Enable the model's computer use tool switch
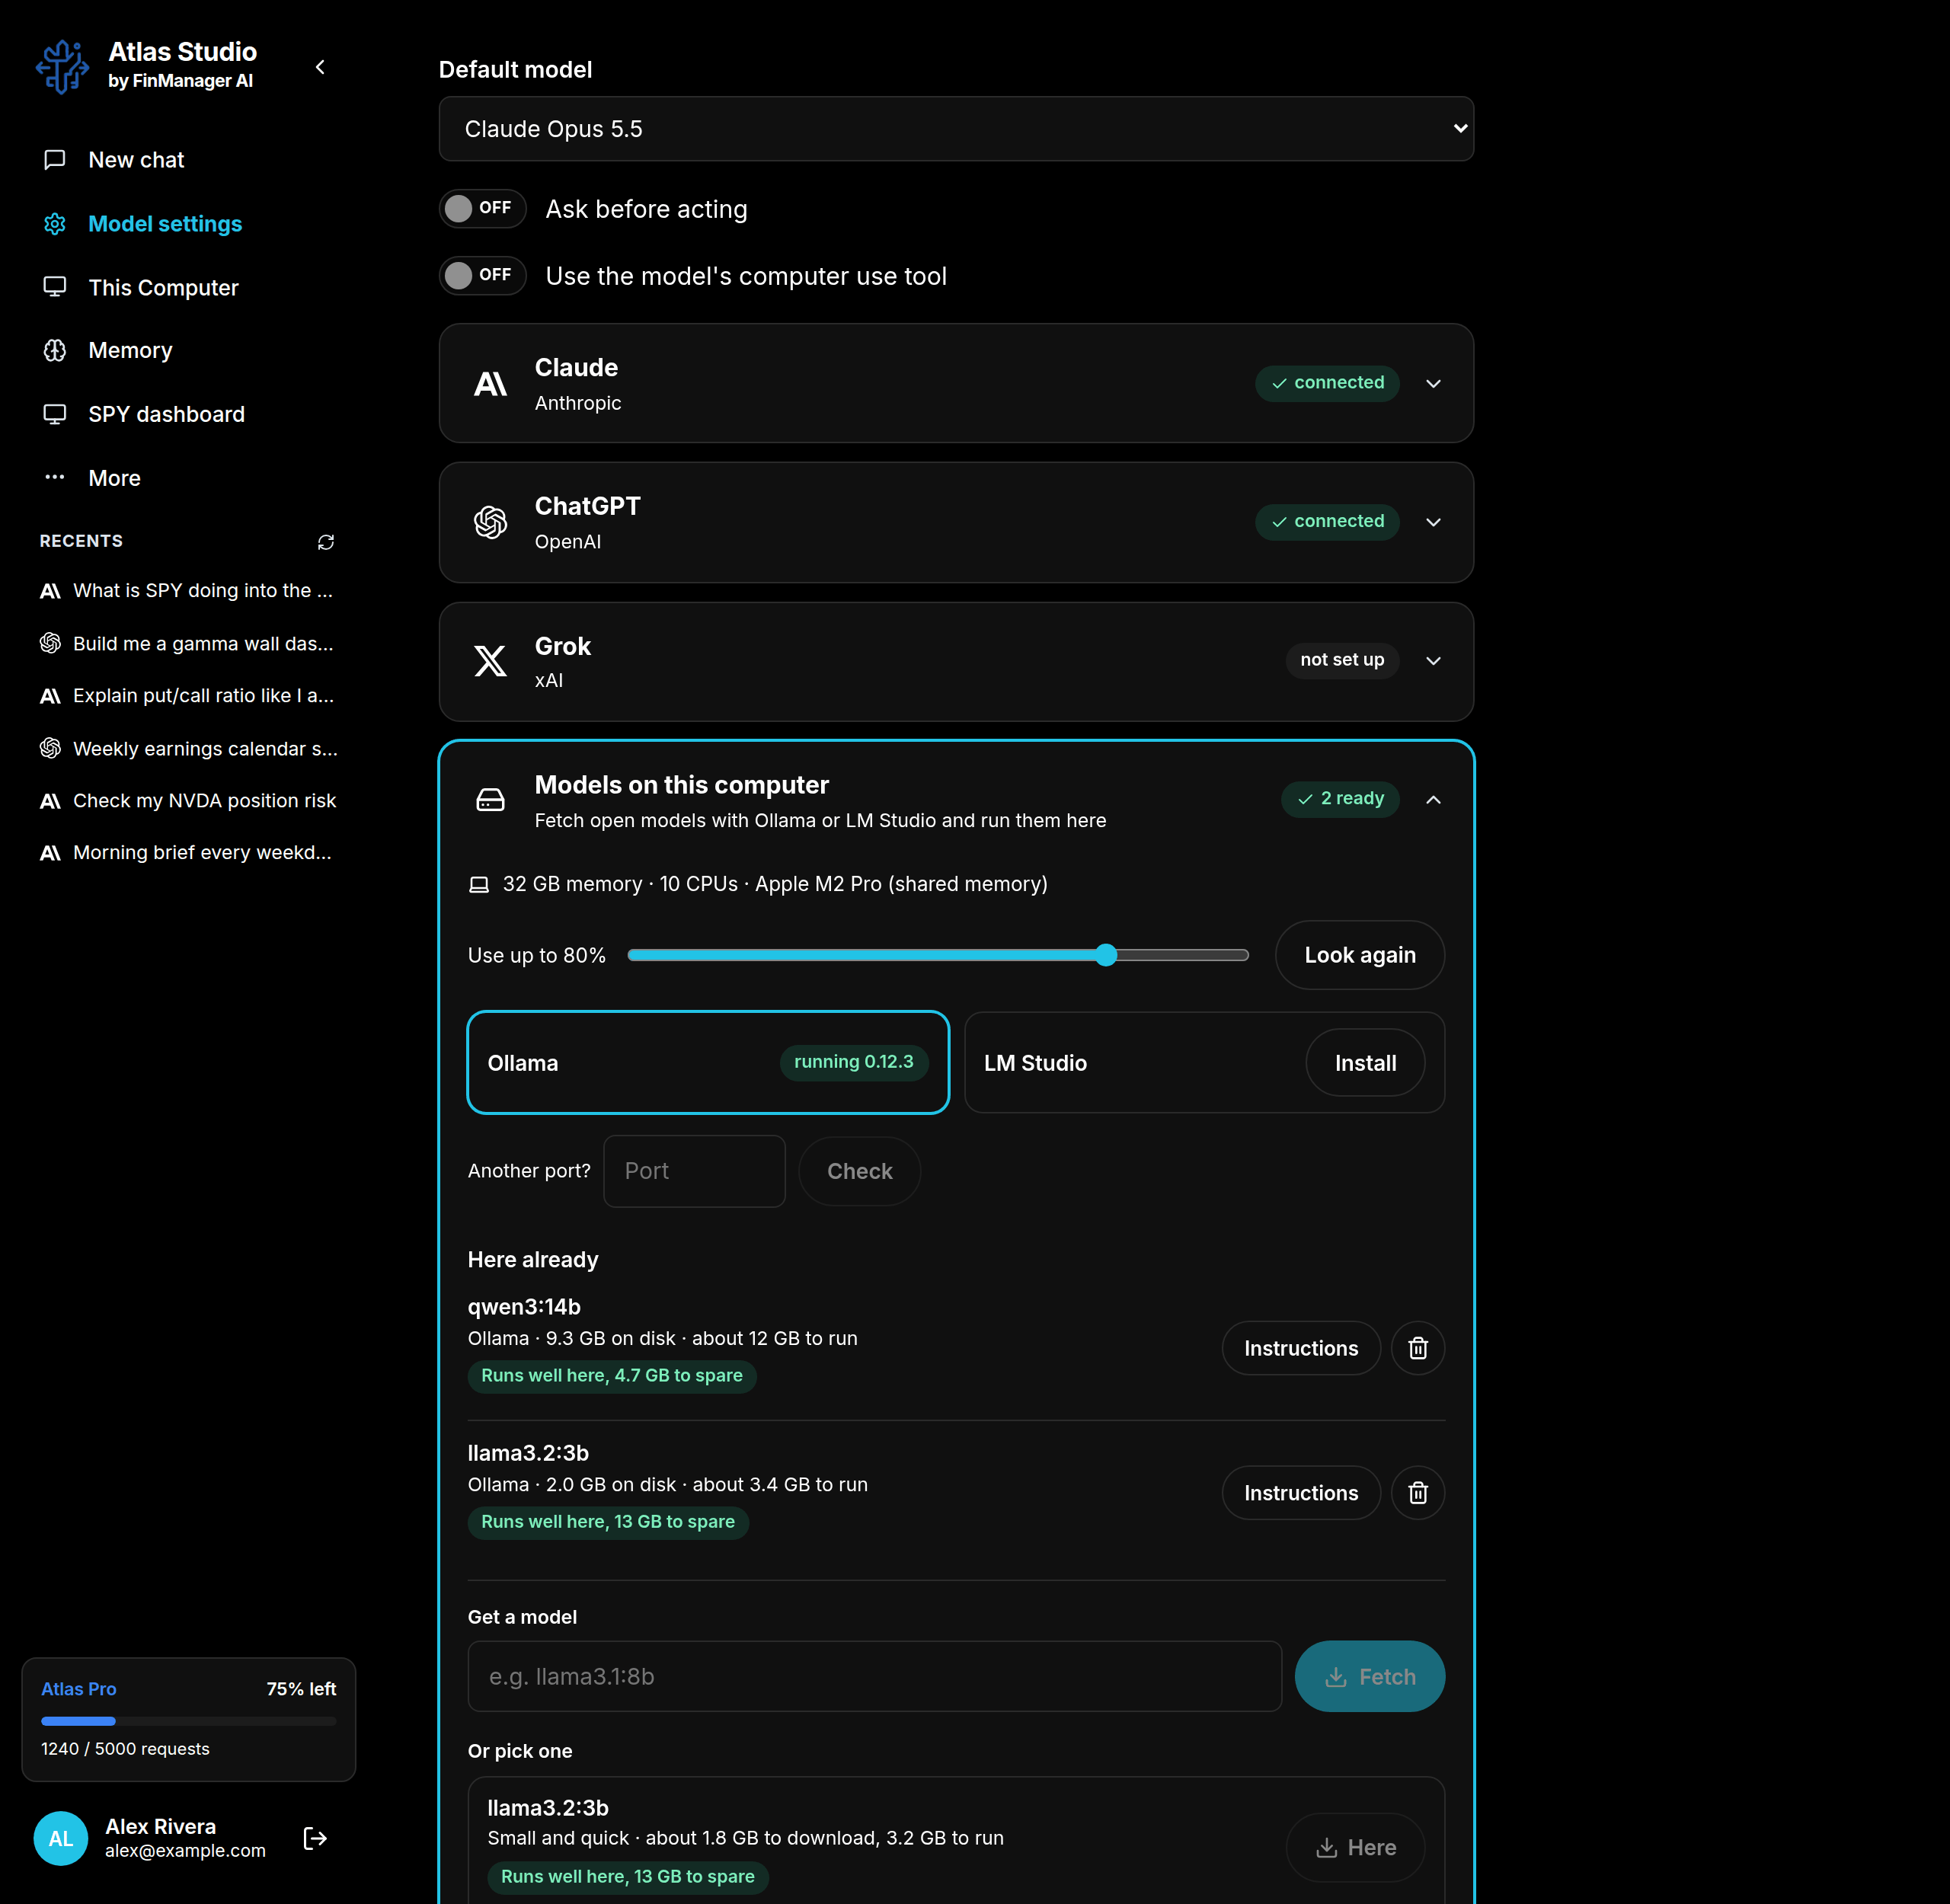Screen dimensions: 1950x1904 pos(482,275)
